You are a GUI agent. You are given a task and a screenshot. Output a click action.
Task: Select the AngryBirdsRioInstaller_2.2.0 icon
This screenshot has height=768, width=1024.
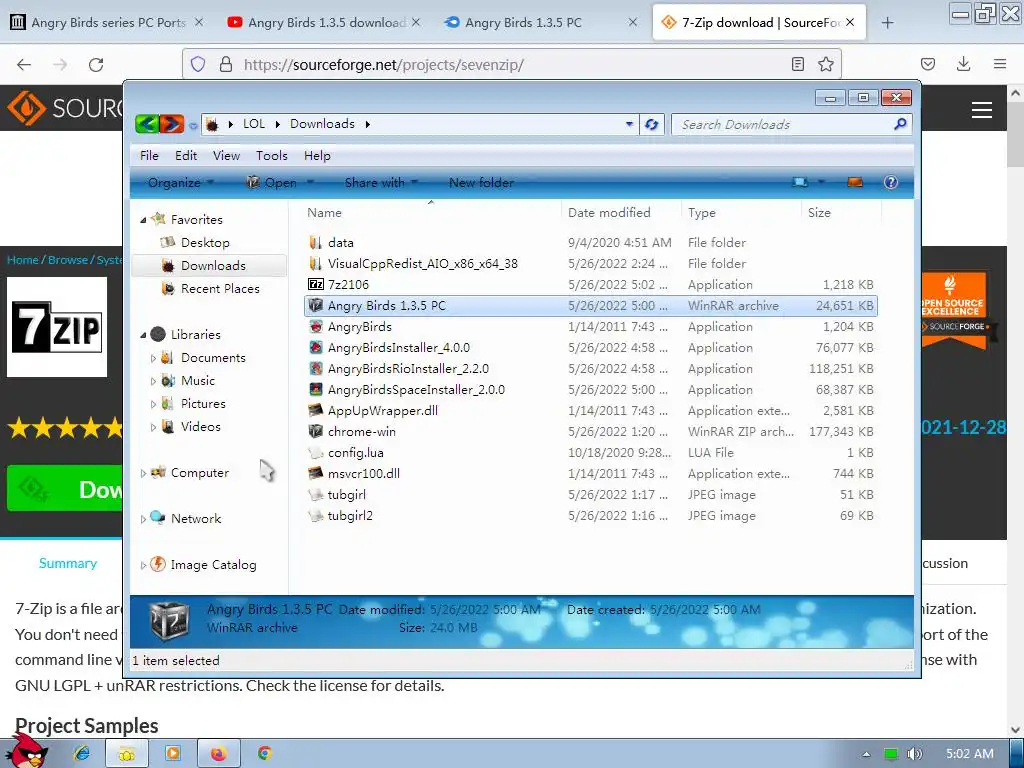(316, 368)
